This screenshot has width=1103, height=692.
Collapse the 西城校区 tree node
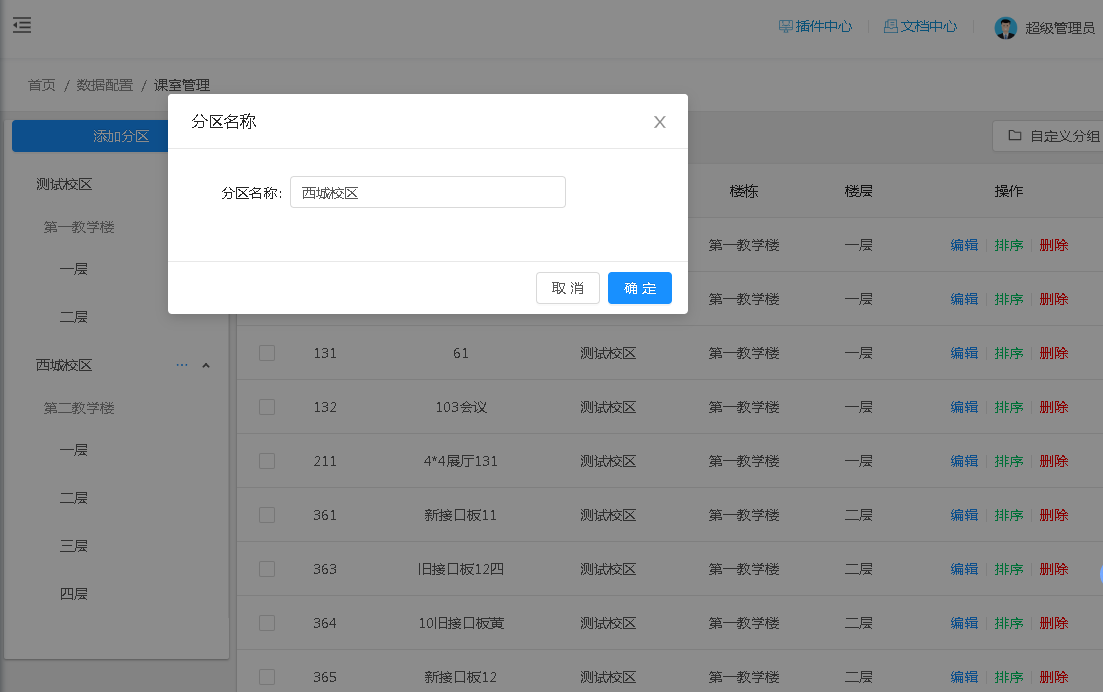point(206,365)
